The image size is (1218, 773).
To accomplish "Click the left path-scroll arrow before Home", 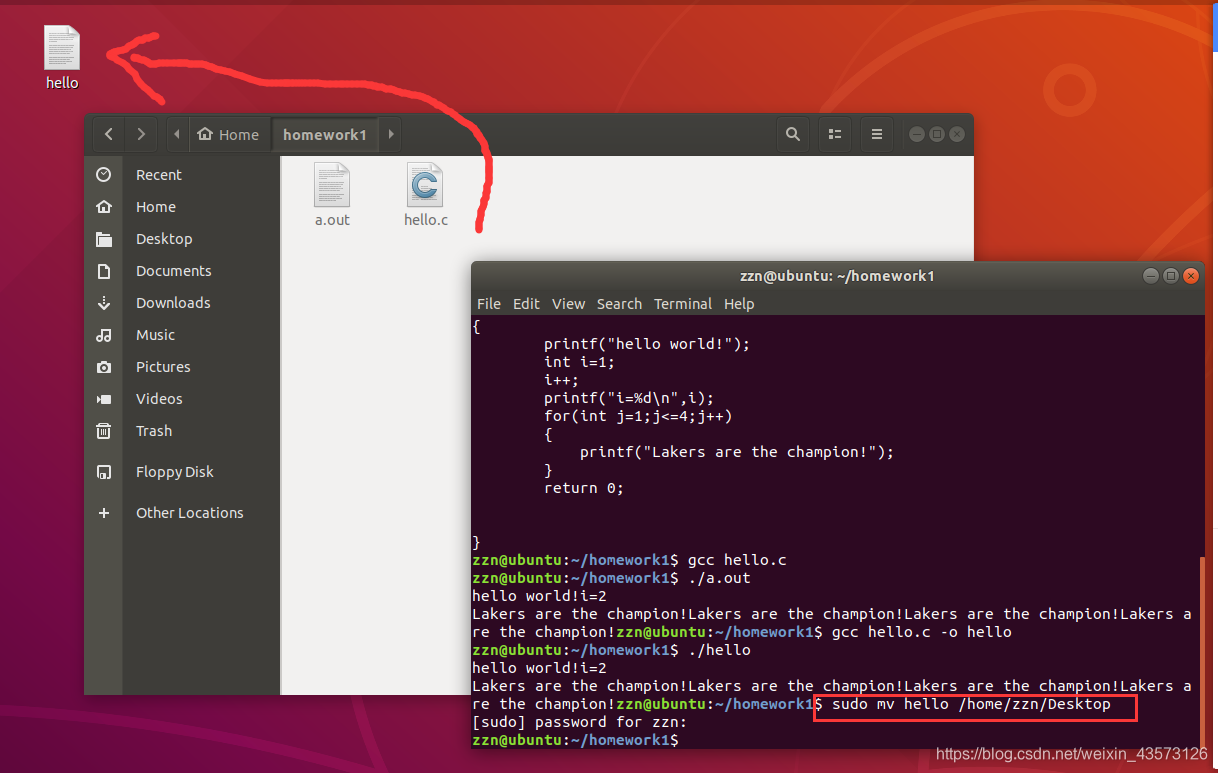I will (177, 134).
